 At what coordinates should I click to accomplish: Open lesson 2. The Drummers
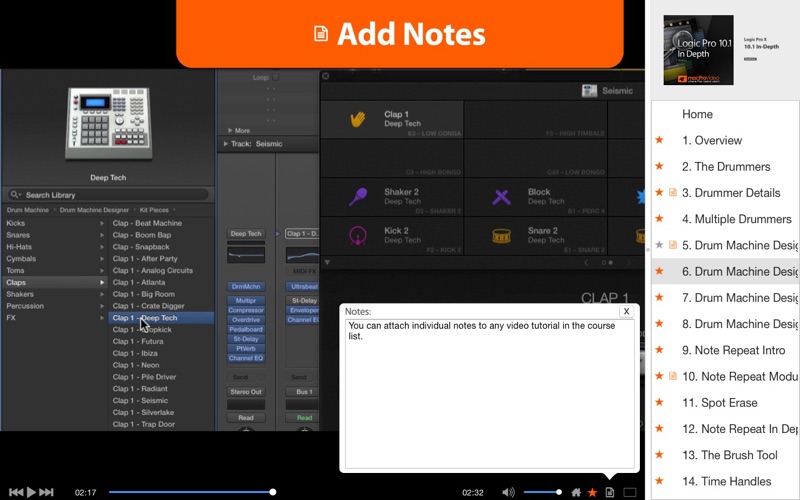[x=726, y=167]
